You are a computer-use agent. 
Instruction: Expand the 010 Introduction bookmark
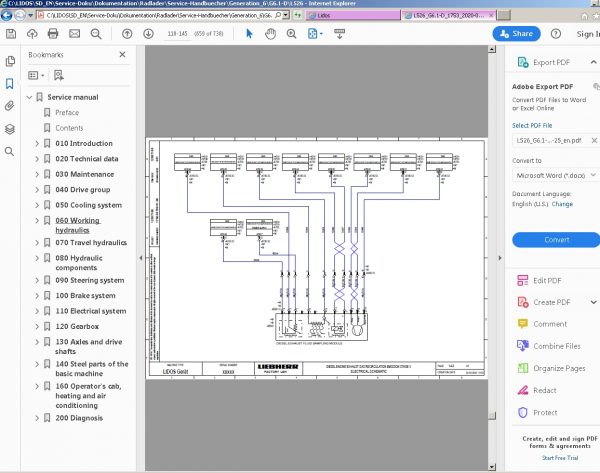[x=37, y=143]
